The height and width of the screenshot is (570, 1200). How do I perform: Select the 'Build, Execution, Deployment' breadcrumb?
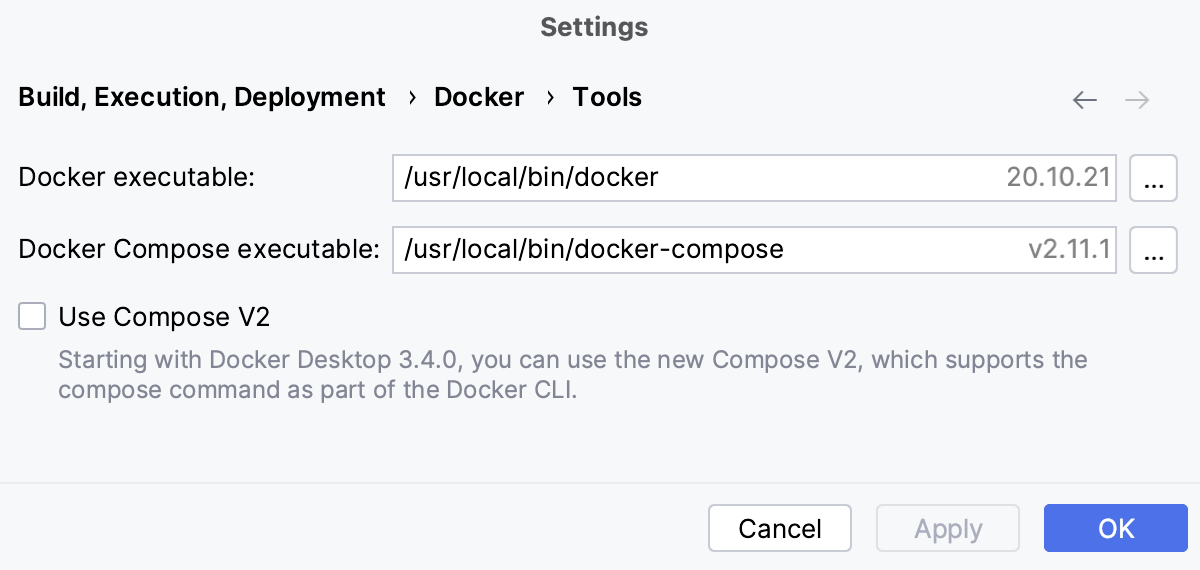pos(202,98)
